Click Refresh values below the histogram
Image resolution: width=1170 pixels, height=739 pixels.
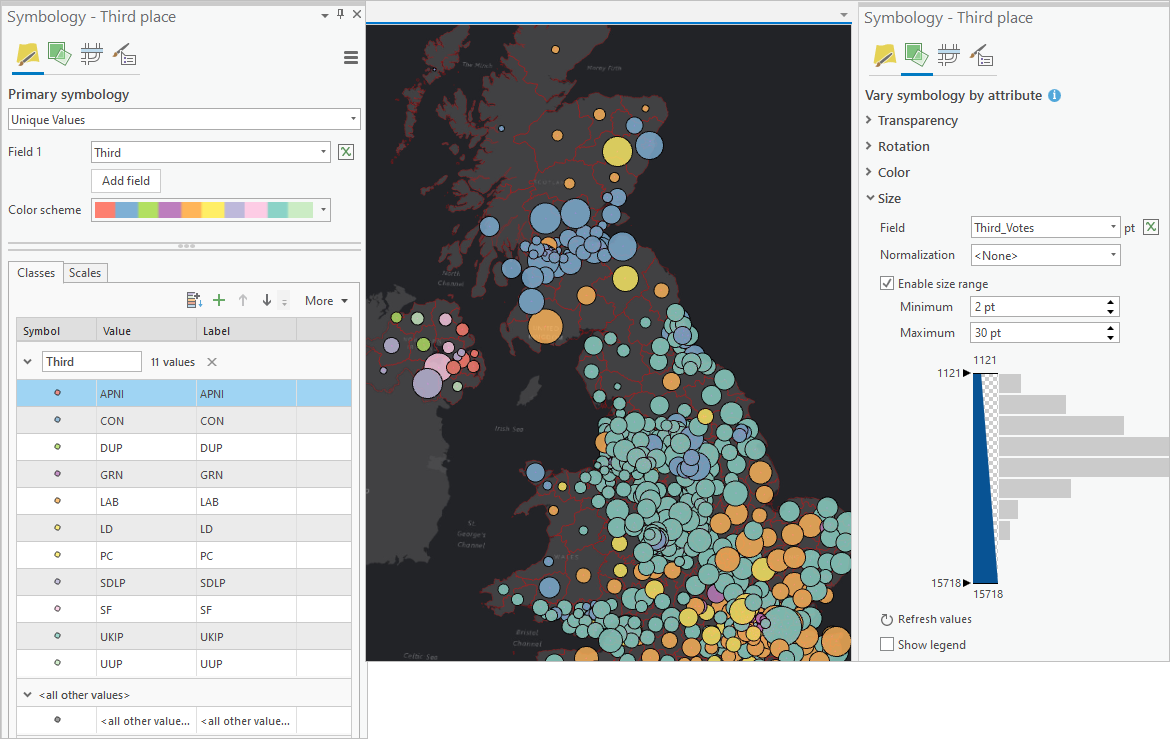[x=925, y=619]
